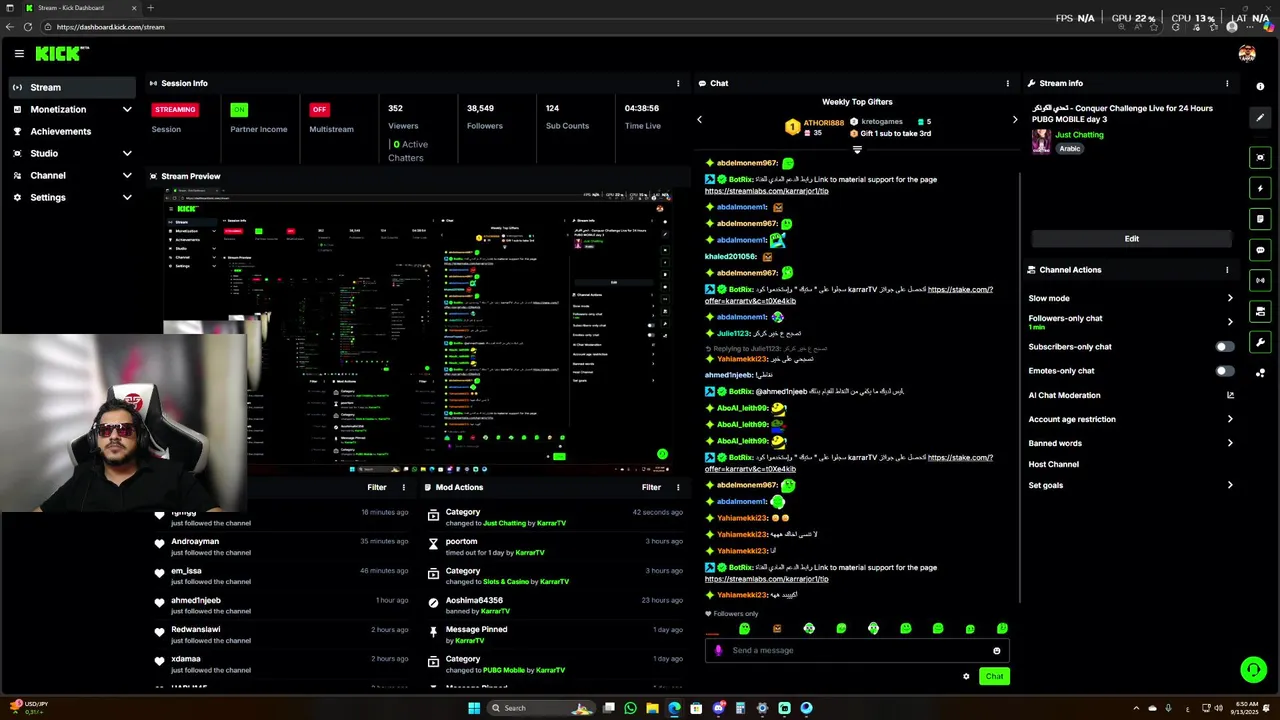This screenshot has height=720, width=1280.
Task: Open WhatsApp from the taskbar
Action: click(x=630, y=708)
